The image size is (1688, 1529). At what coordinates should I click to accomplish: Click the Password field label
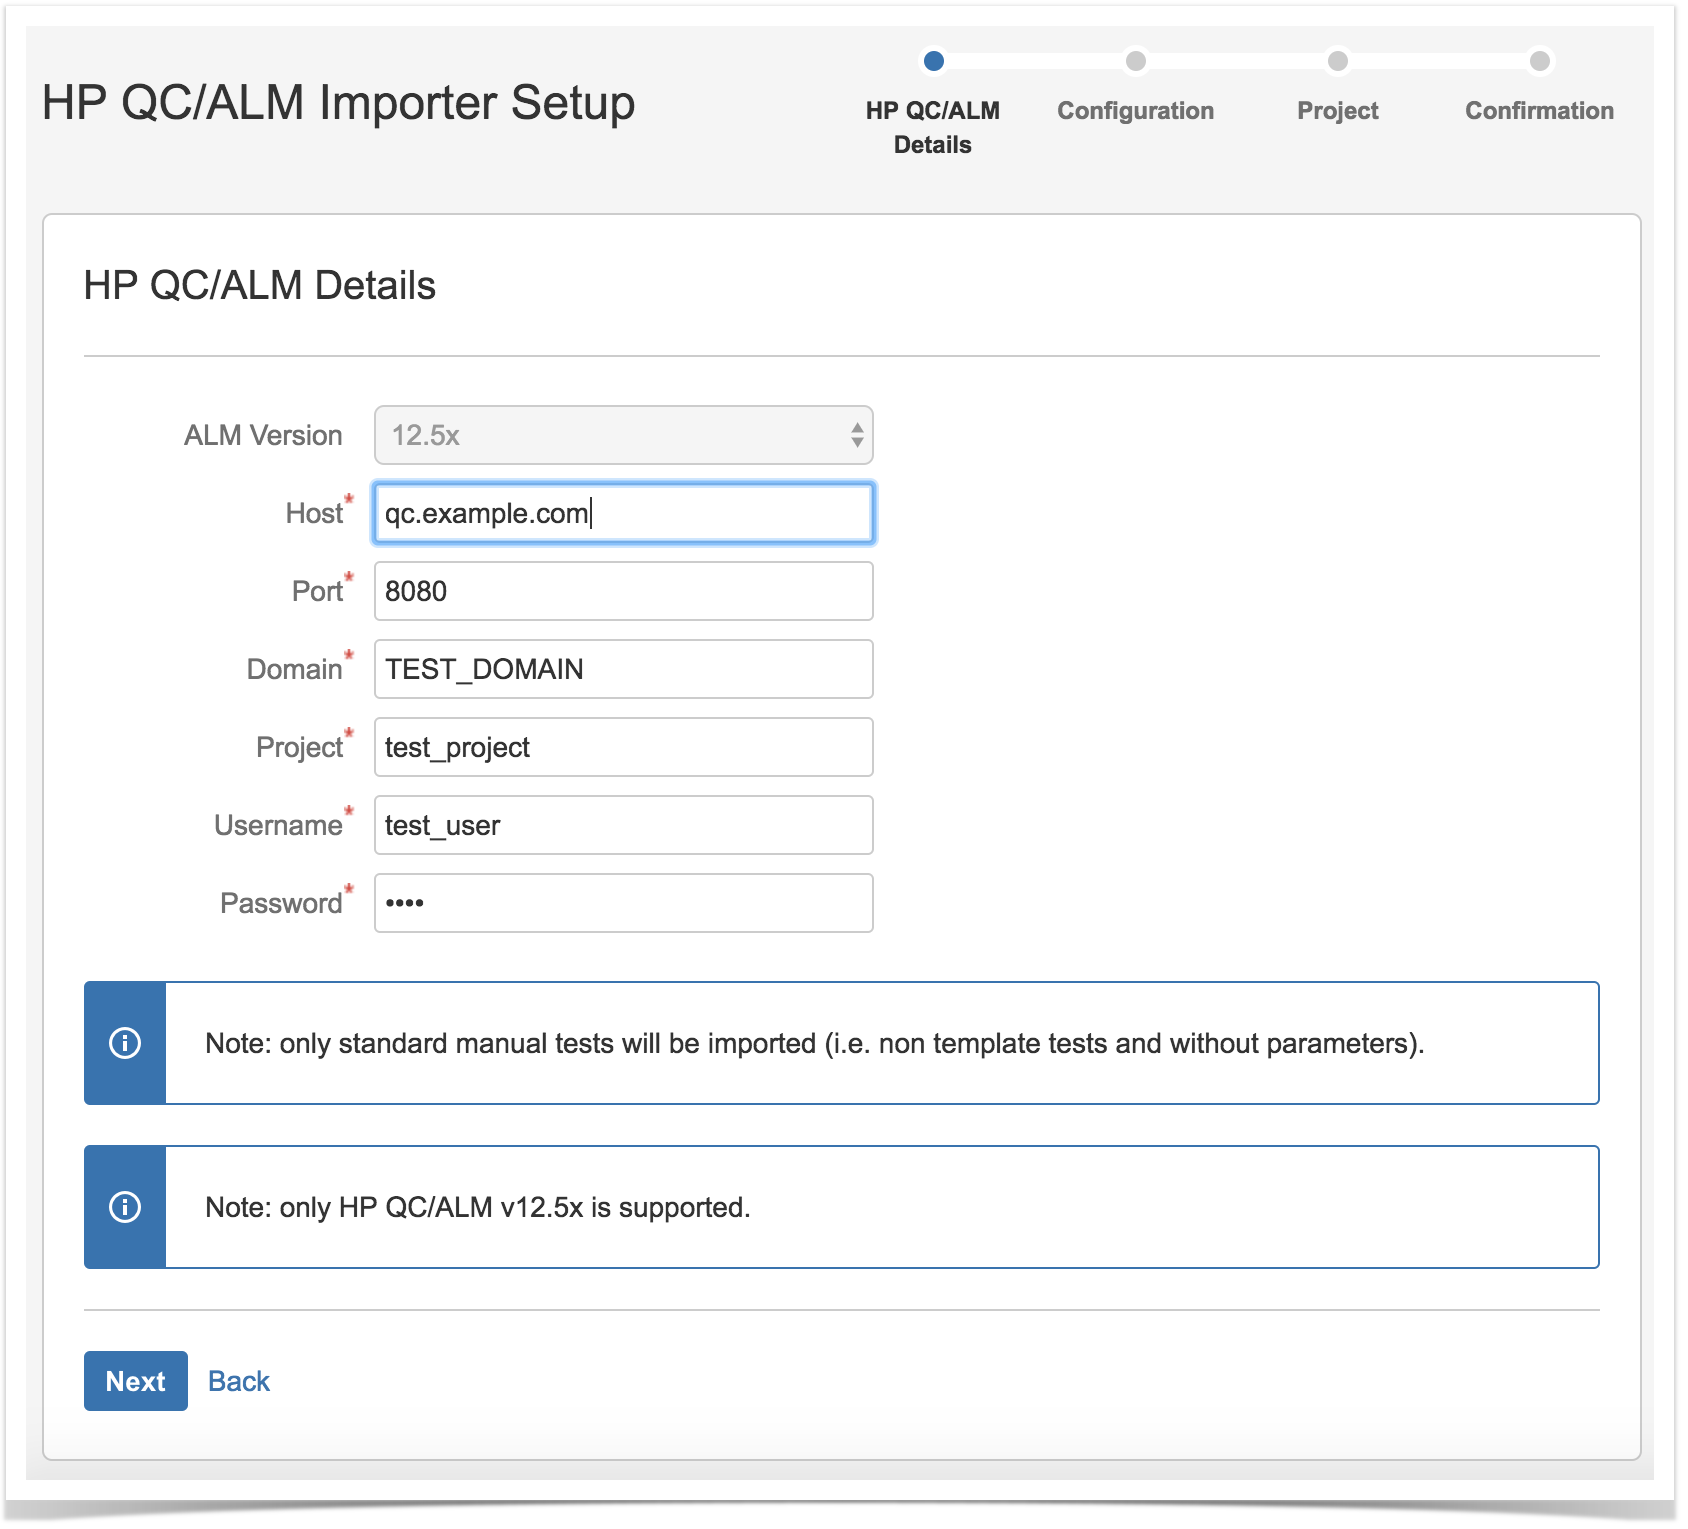tap(281, 903)
